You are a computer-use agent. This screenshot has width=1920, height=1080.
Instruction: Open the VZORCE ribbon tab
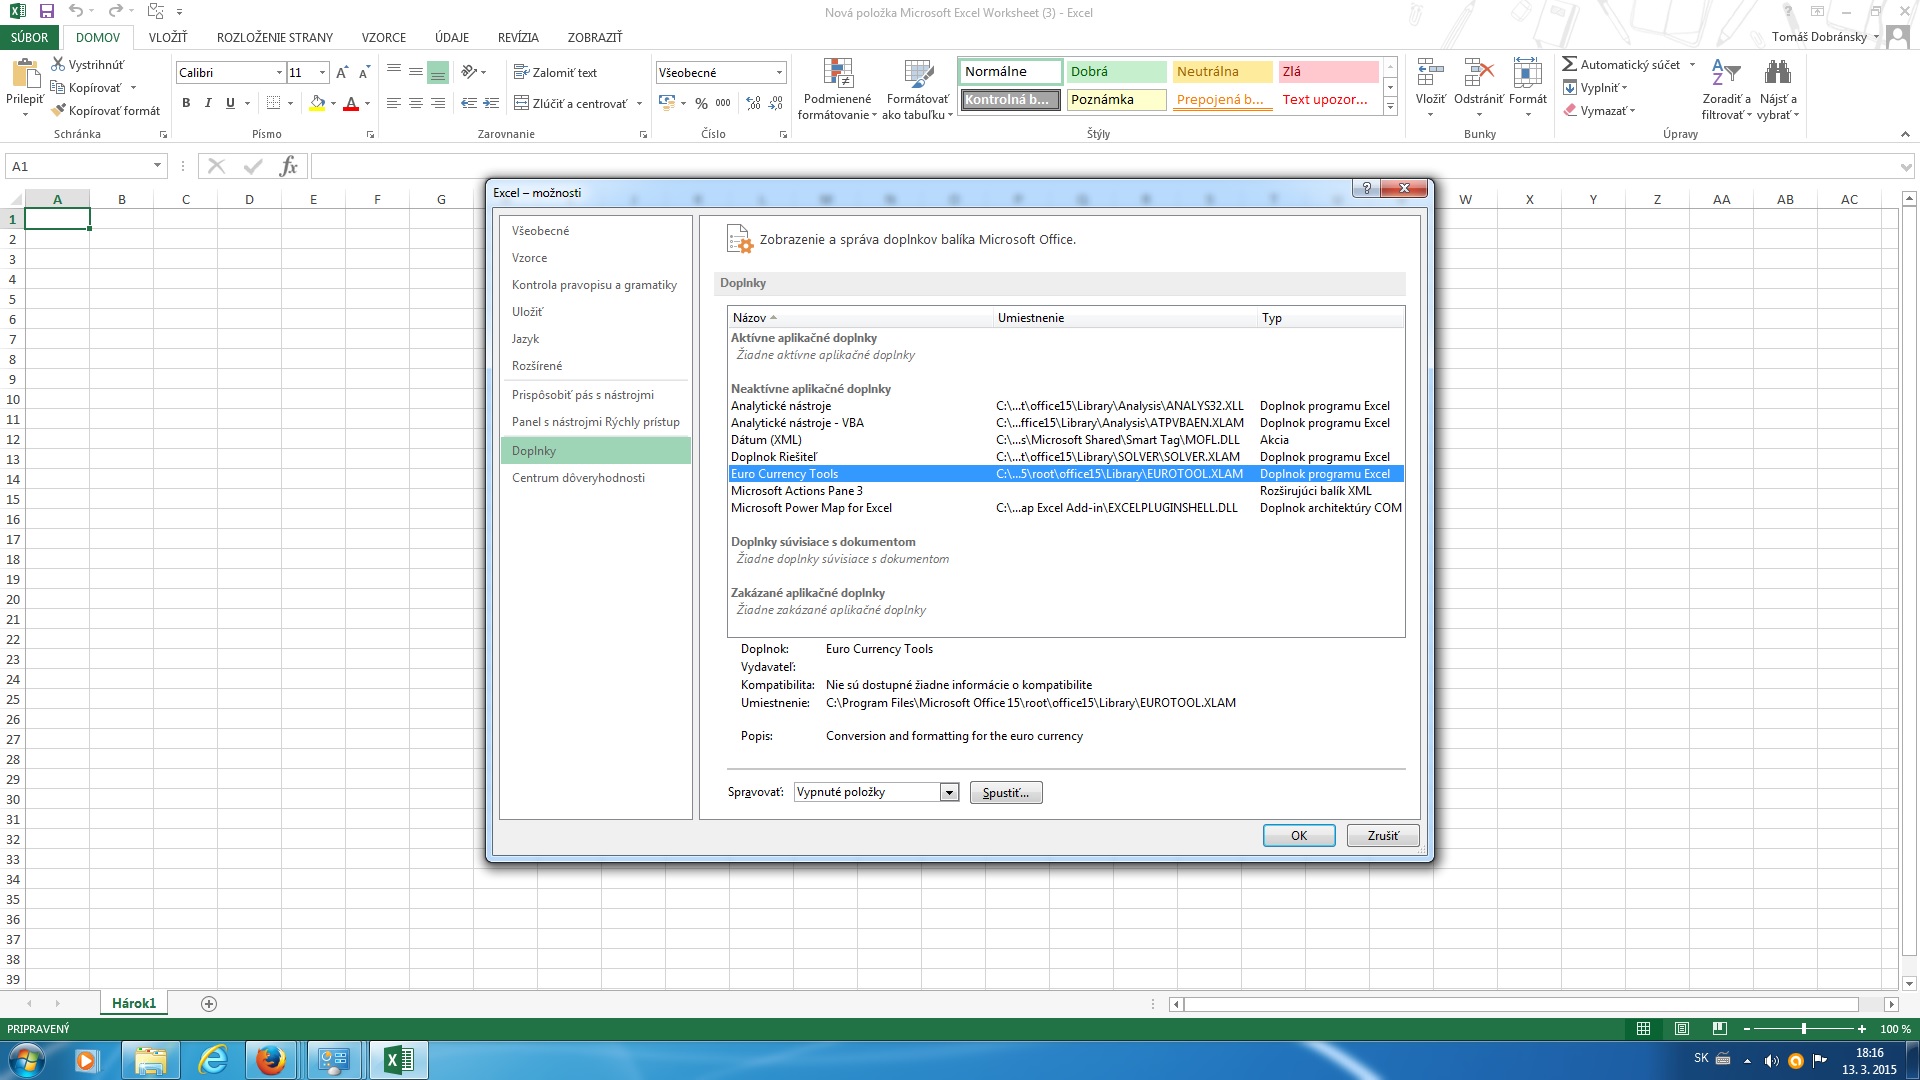click(383, 37)
